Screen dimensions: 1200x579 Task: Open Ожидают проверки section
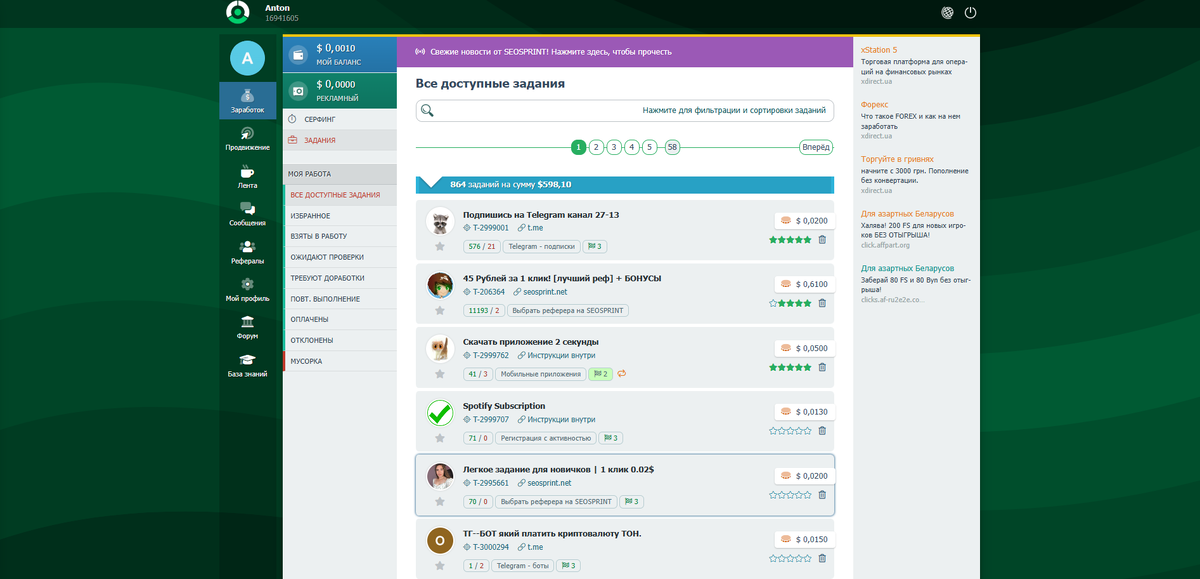click(340, 257)
